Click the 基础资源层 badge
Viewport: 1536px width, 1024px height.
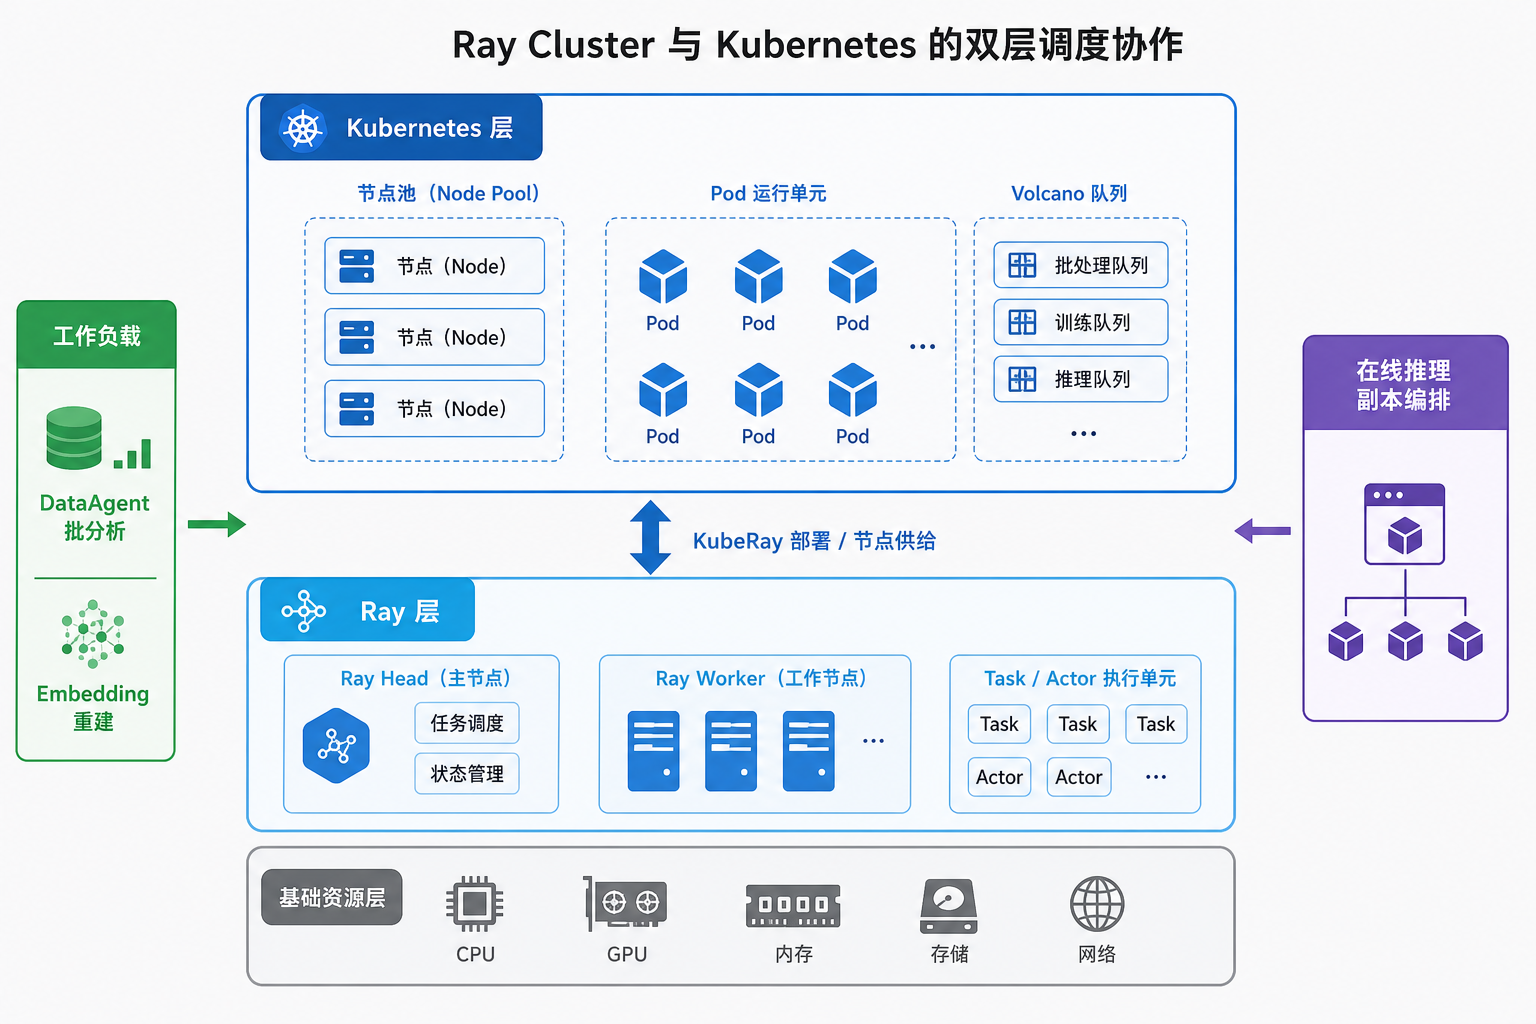pyautogui.click(x=332, y=897)
